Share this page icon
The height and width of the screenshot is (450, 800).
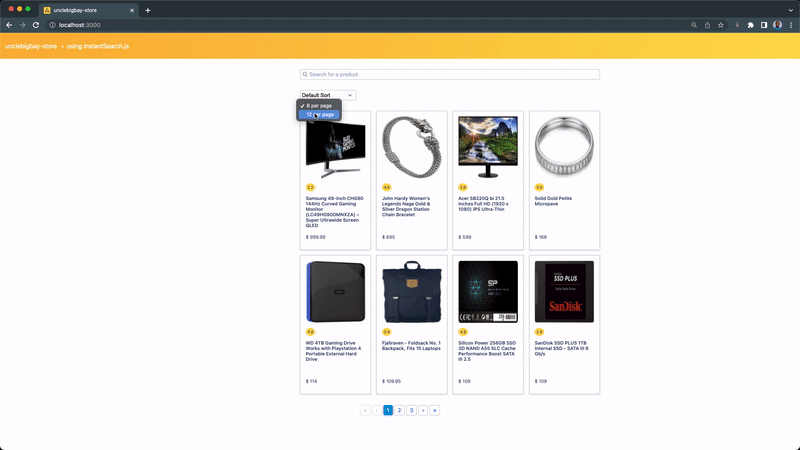707,25
